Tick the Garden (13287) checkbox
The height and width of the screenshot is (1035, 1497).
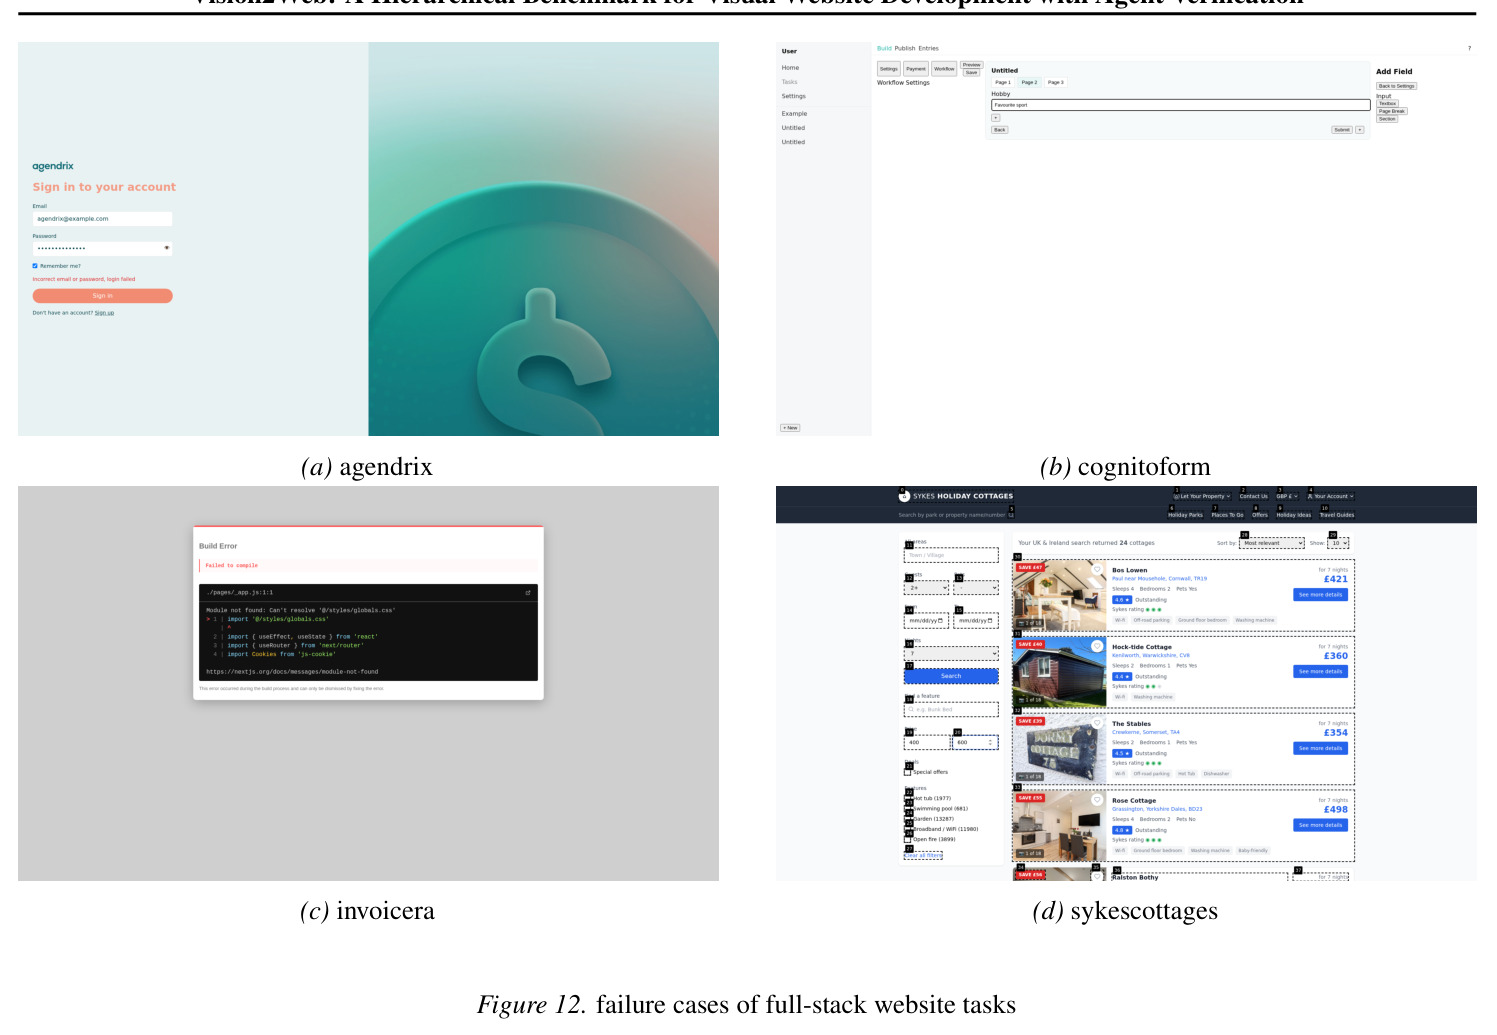coord(908,819)
